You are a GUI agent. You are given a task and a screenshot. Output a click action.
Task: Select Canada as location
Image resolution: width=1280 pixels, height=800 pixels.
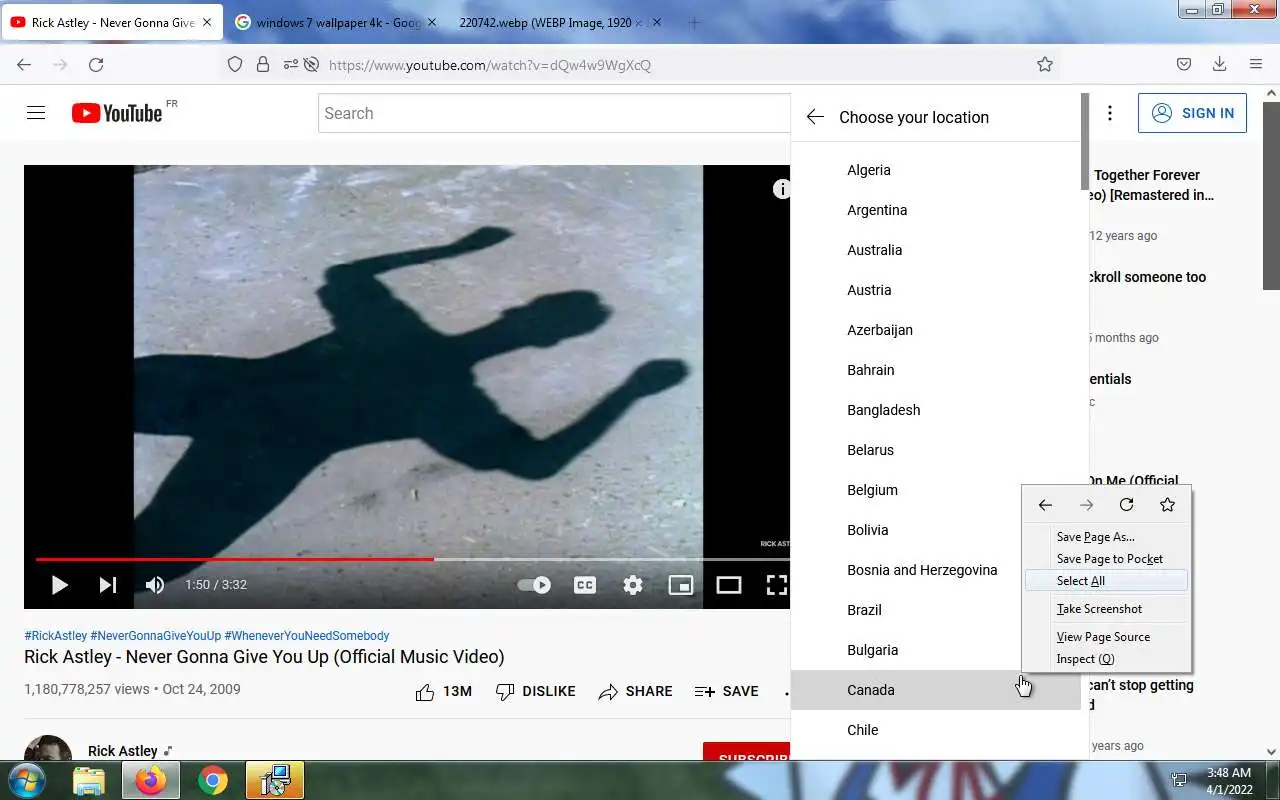(936, 690)
